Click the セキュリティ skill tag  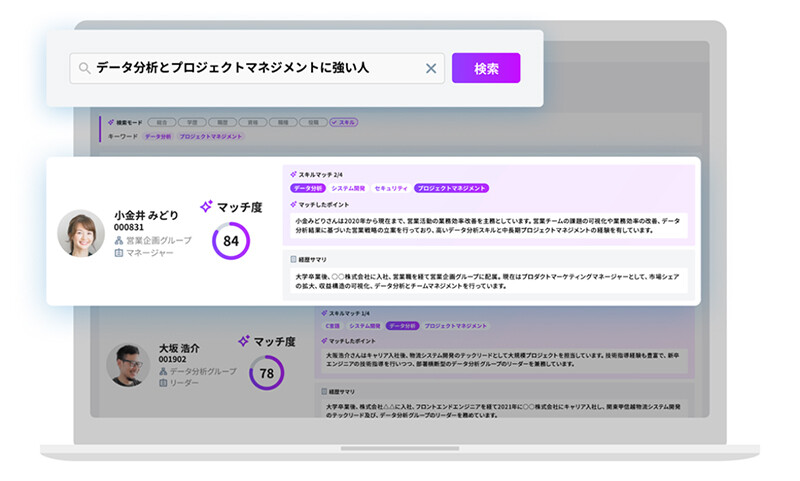391,188
